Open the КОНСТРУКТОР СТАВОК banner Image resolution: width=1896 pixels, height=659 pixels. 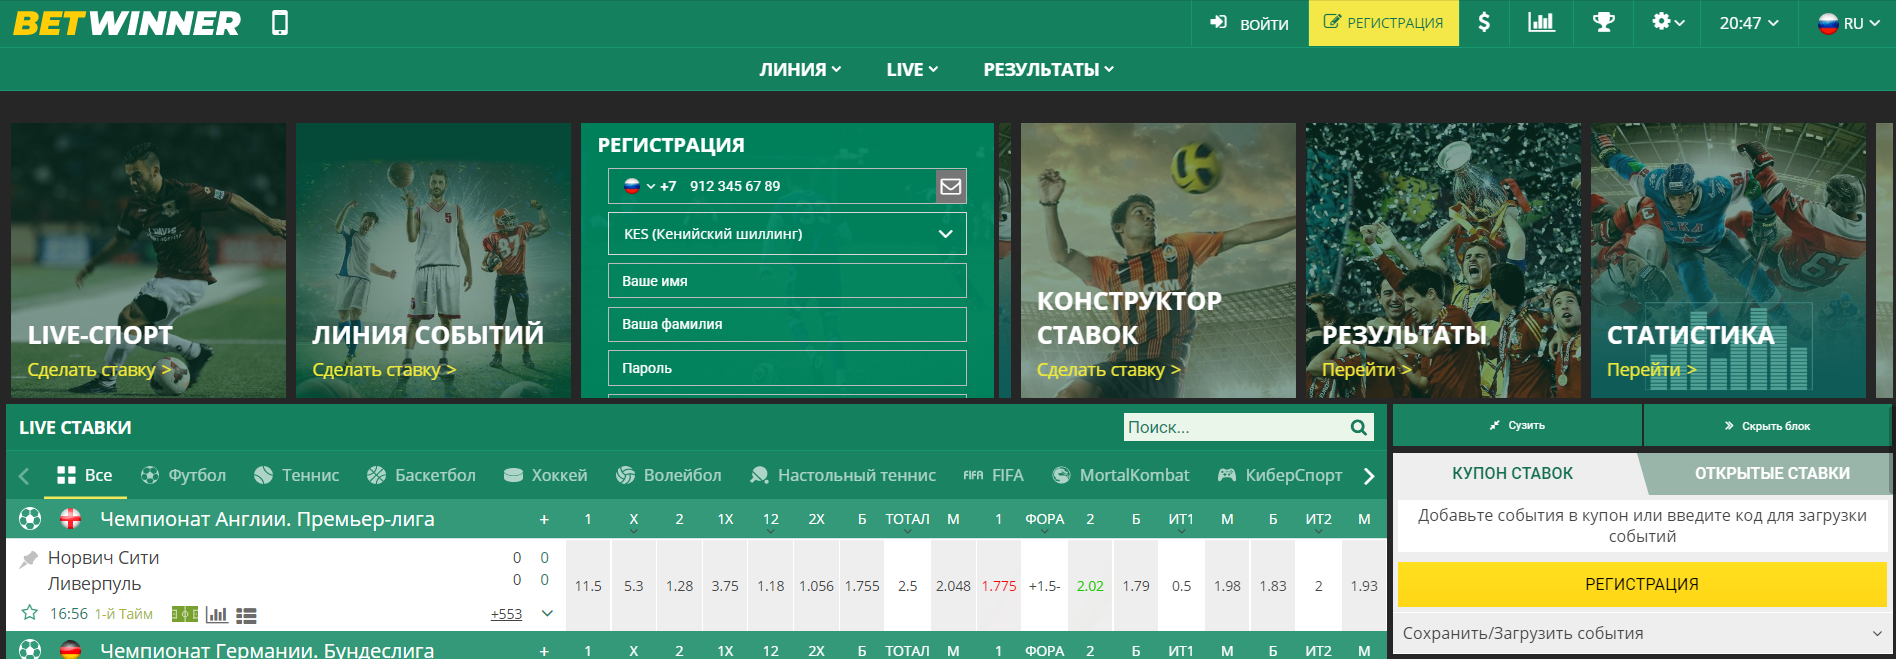click(1158, 260)
